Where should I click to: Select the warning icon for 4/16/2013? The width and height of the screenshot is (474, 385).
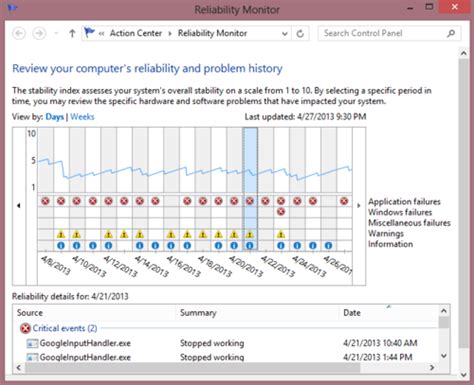pos(171,234)
